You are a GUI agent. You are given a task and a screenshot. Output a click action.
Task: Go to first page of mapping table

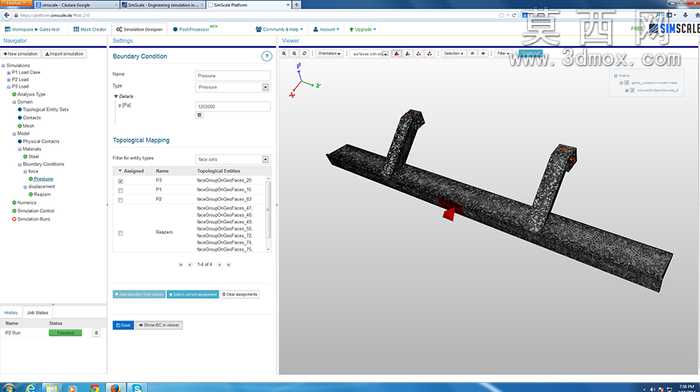pos(181,265)
